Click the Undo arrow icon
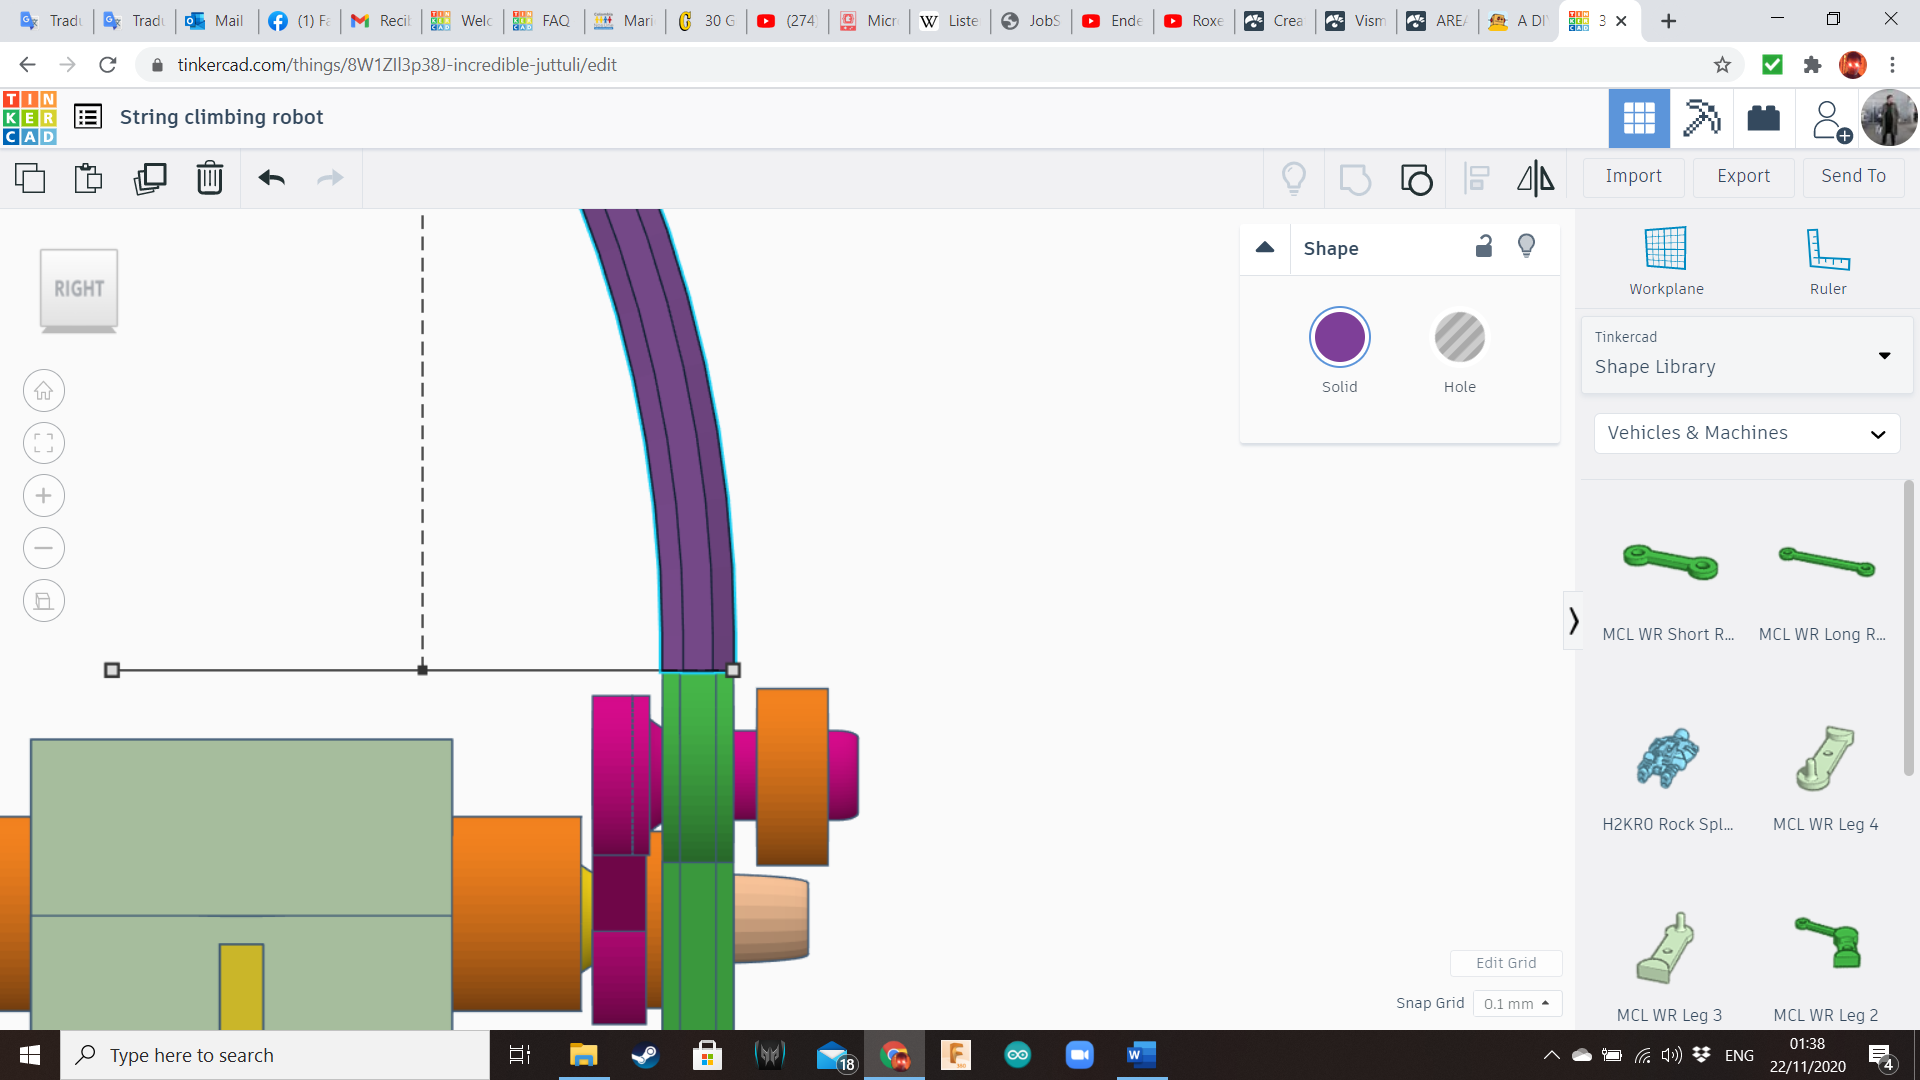The height and width of the screenshot is (1080, 1920). (x=271, y=178)
